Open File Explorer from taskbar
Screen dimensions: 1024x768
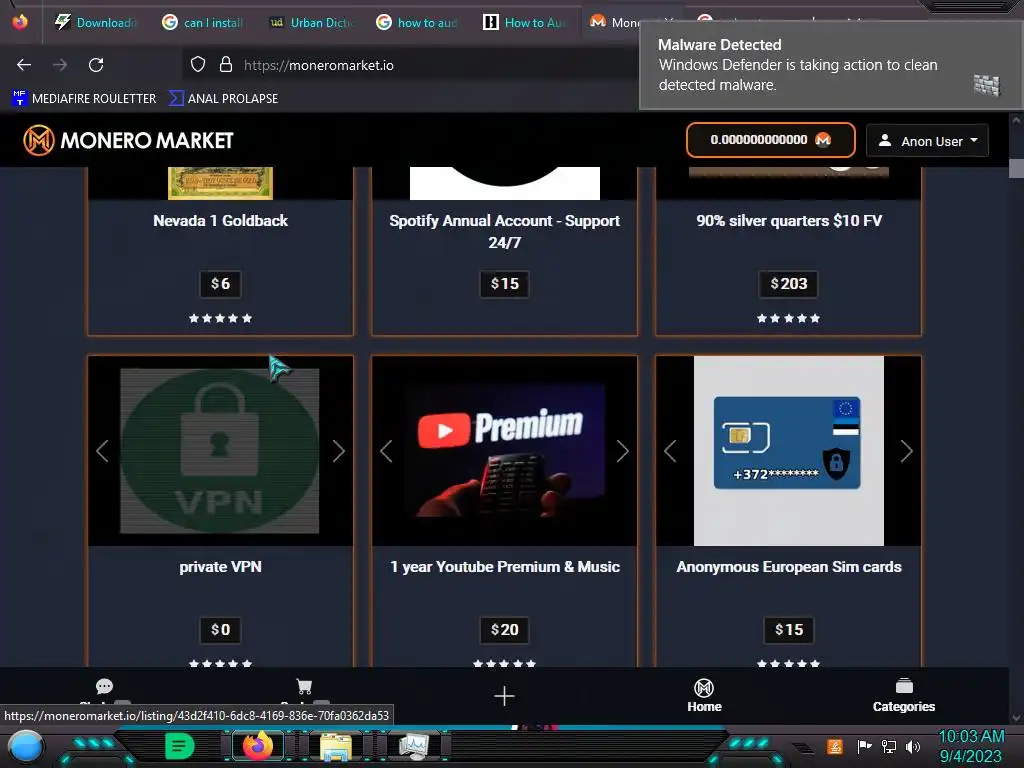pos(336,746)
